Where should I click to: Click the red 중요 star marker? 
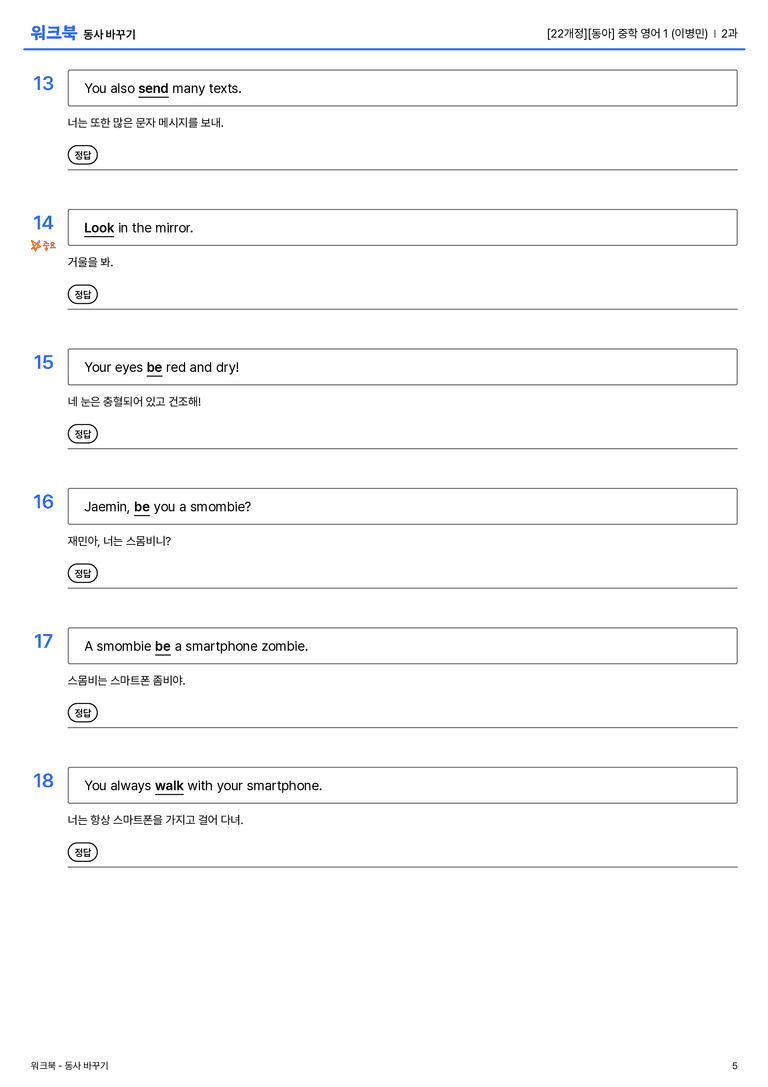[43, 245]
